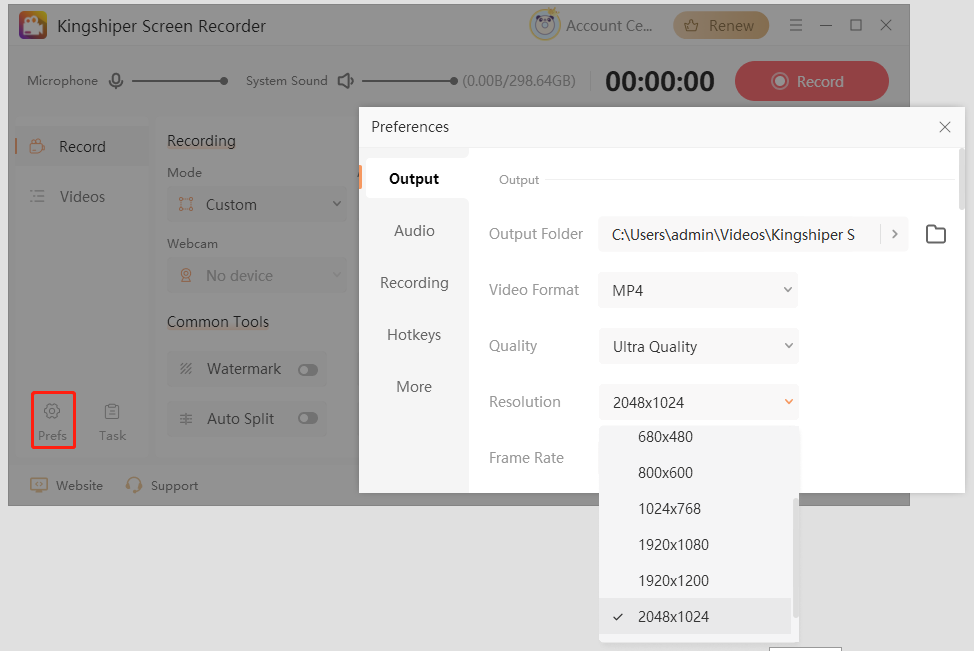Select 1920x1080 from resolution list

[x=673, y=545]
